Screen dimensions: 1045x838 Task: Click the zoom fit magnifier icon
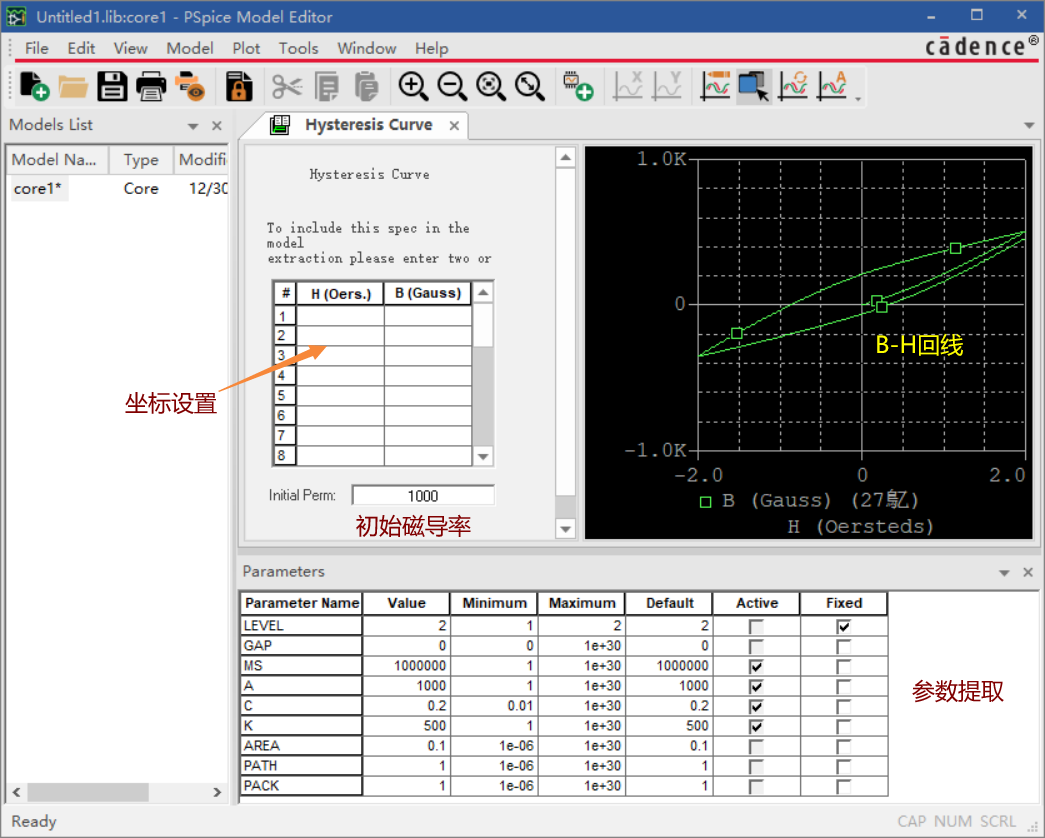[x=530, y=86]
